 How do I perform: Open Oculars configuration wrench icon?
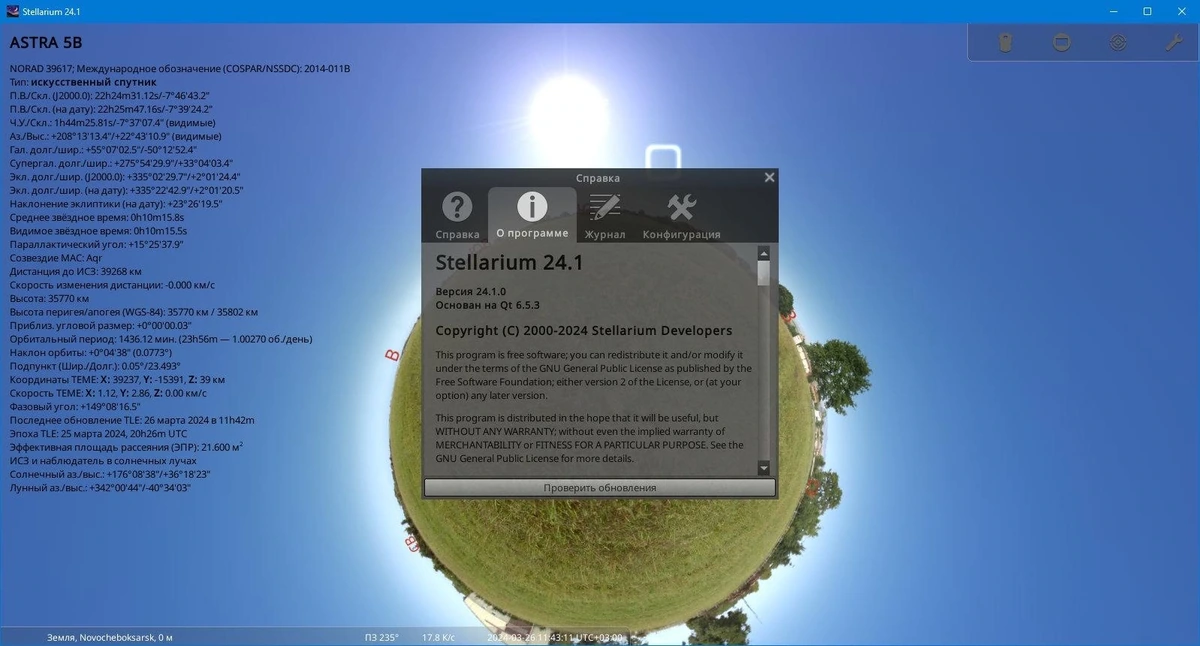point(1174,43)
